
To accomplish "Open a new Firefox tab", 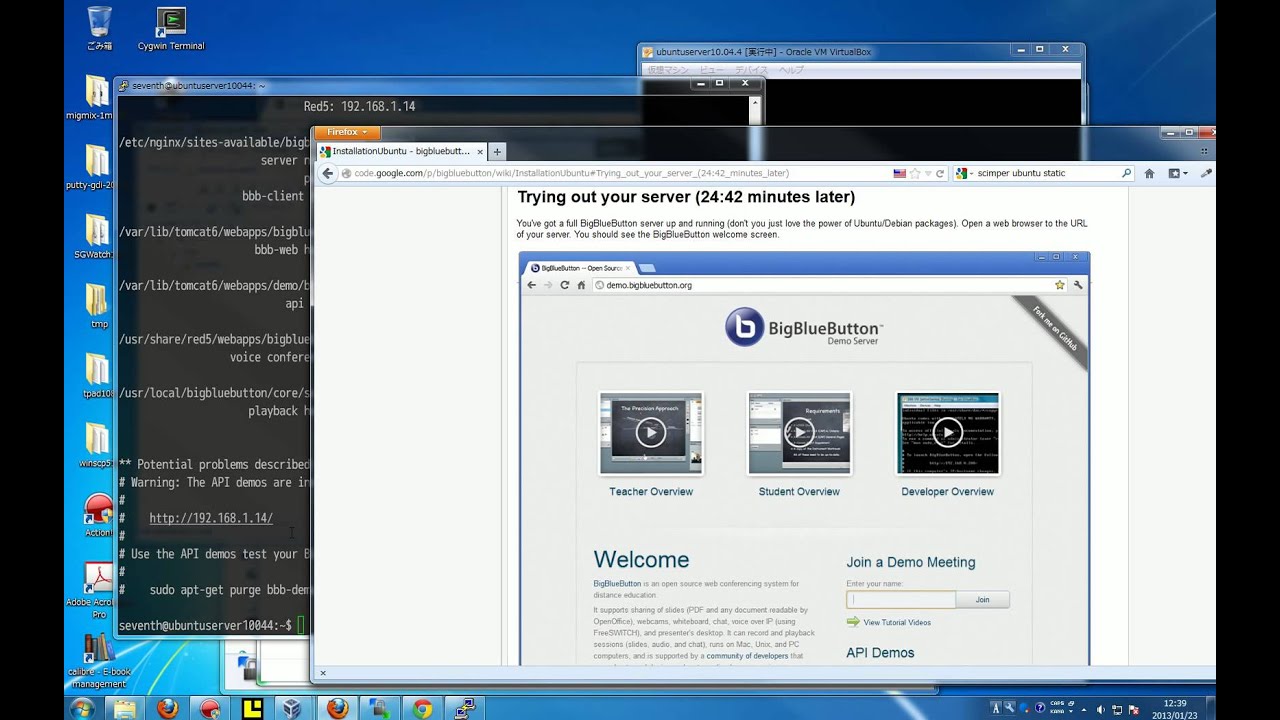I will point(497,152).
